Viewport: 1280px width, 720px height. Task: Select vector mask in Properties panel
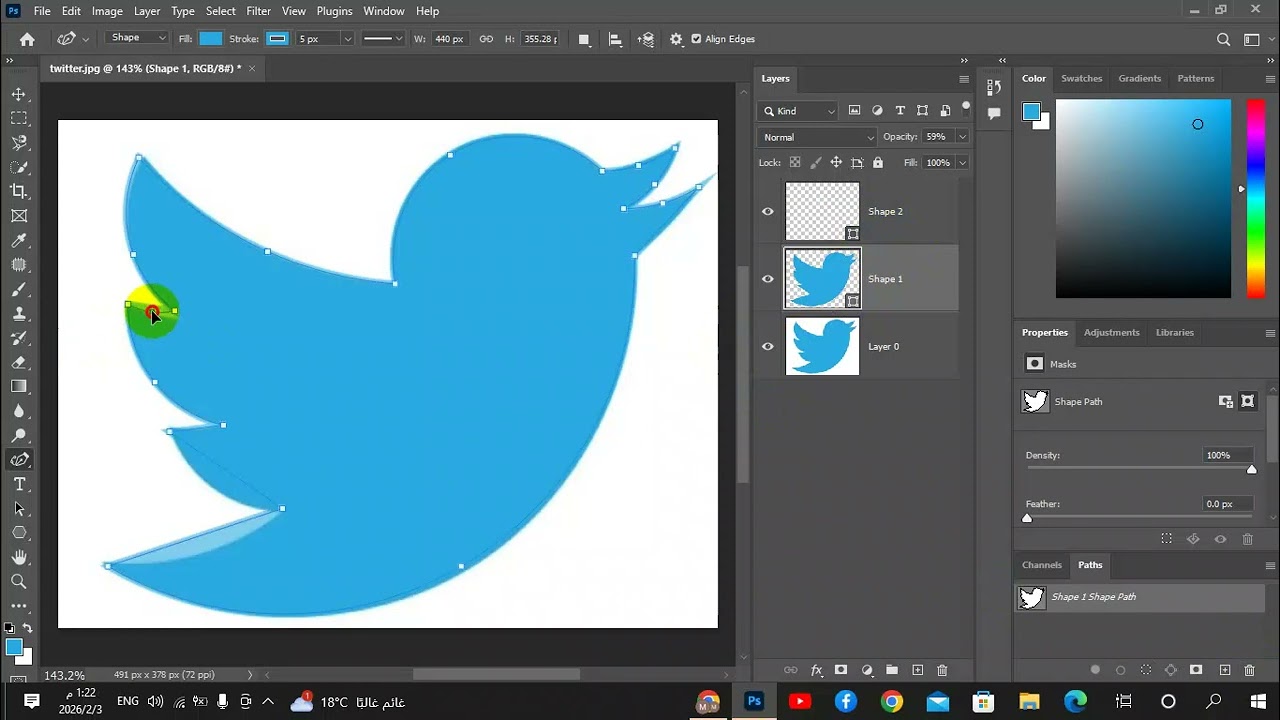pos(1247,401)
